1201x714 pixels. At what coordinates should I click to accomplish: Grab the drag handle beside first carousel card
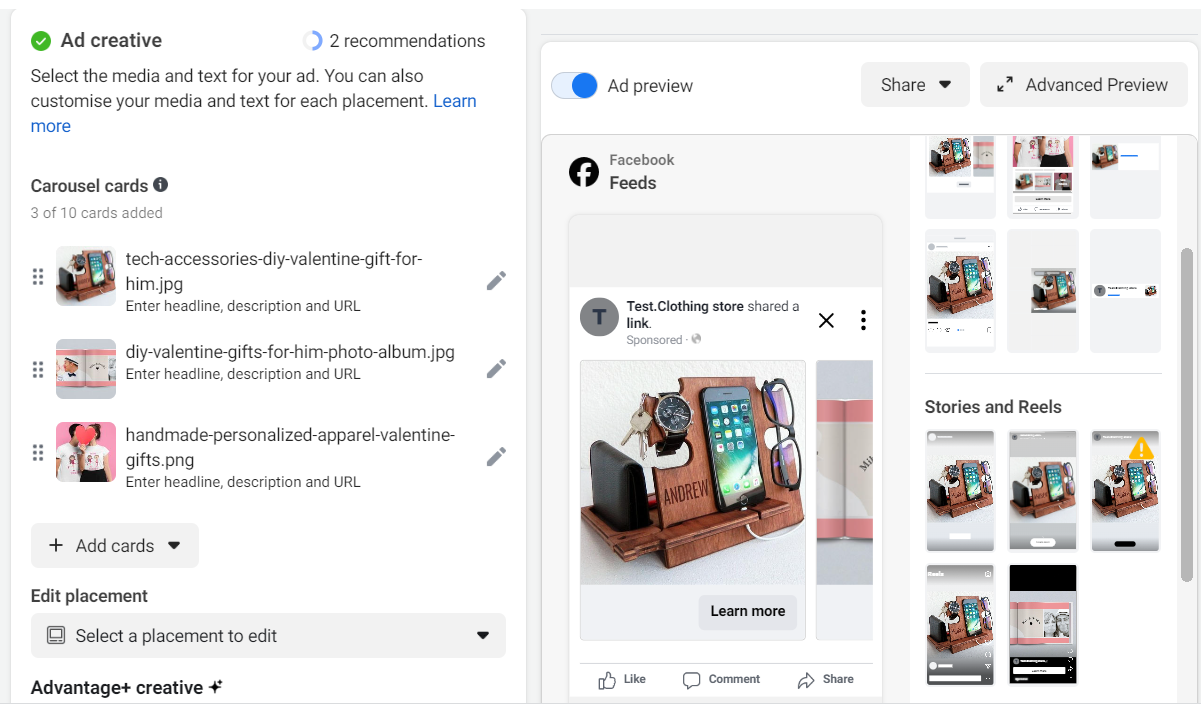click(37, 276)
